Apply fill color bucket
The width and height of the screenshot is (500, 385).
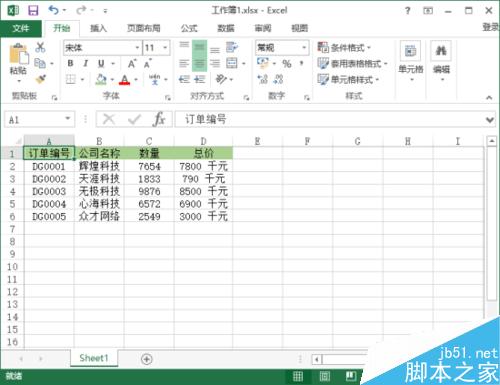pos(101,79)
